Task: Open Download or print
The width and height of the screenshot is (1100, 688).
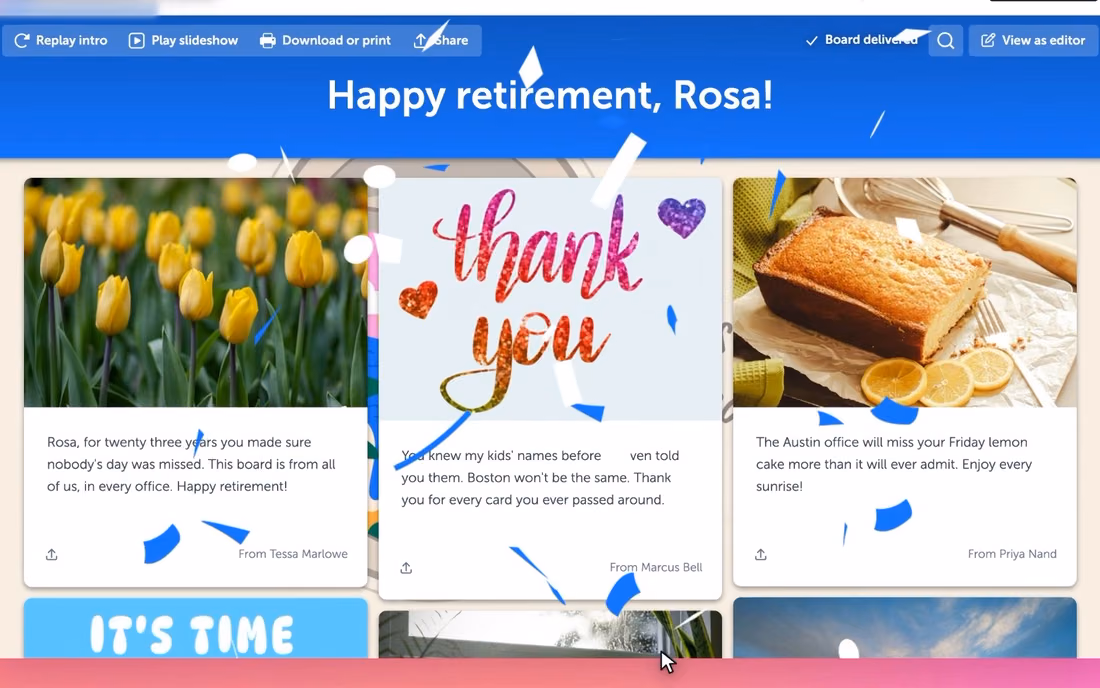Action: point(326,41)
